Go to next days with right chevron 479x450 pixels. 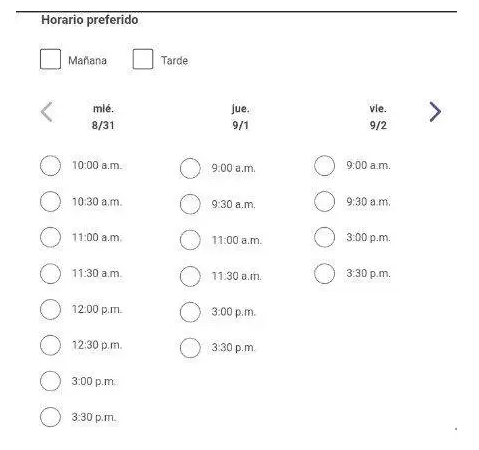pos(435,112)
